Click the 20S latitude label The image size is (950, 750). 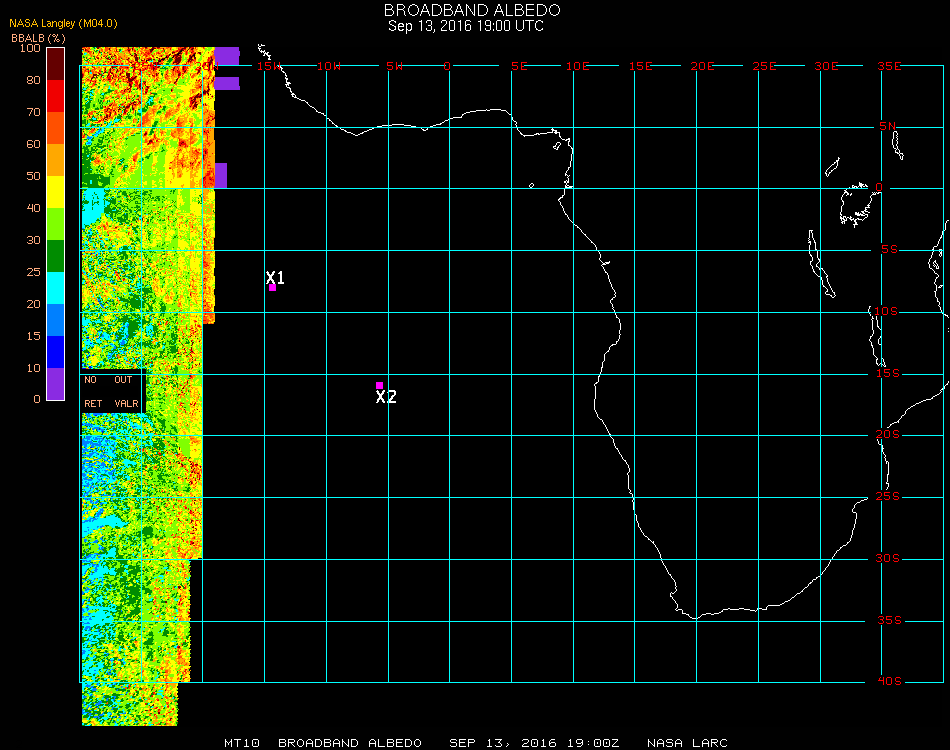(889, 435)
